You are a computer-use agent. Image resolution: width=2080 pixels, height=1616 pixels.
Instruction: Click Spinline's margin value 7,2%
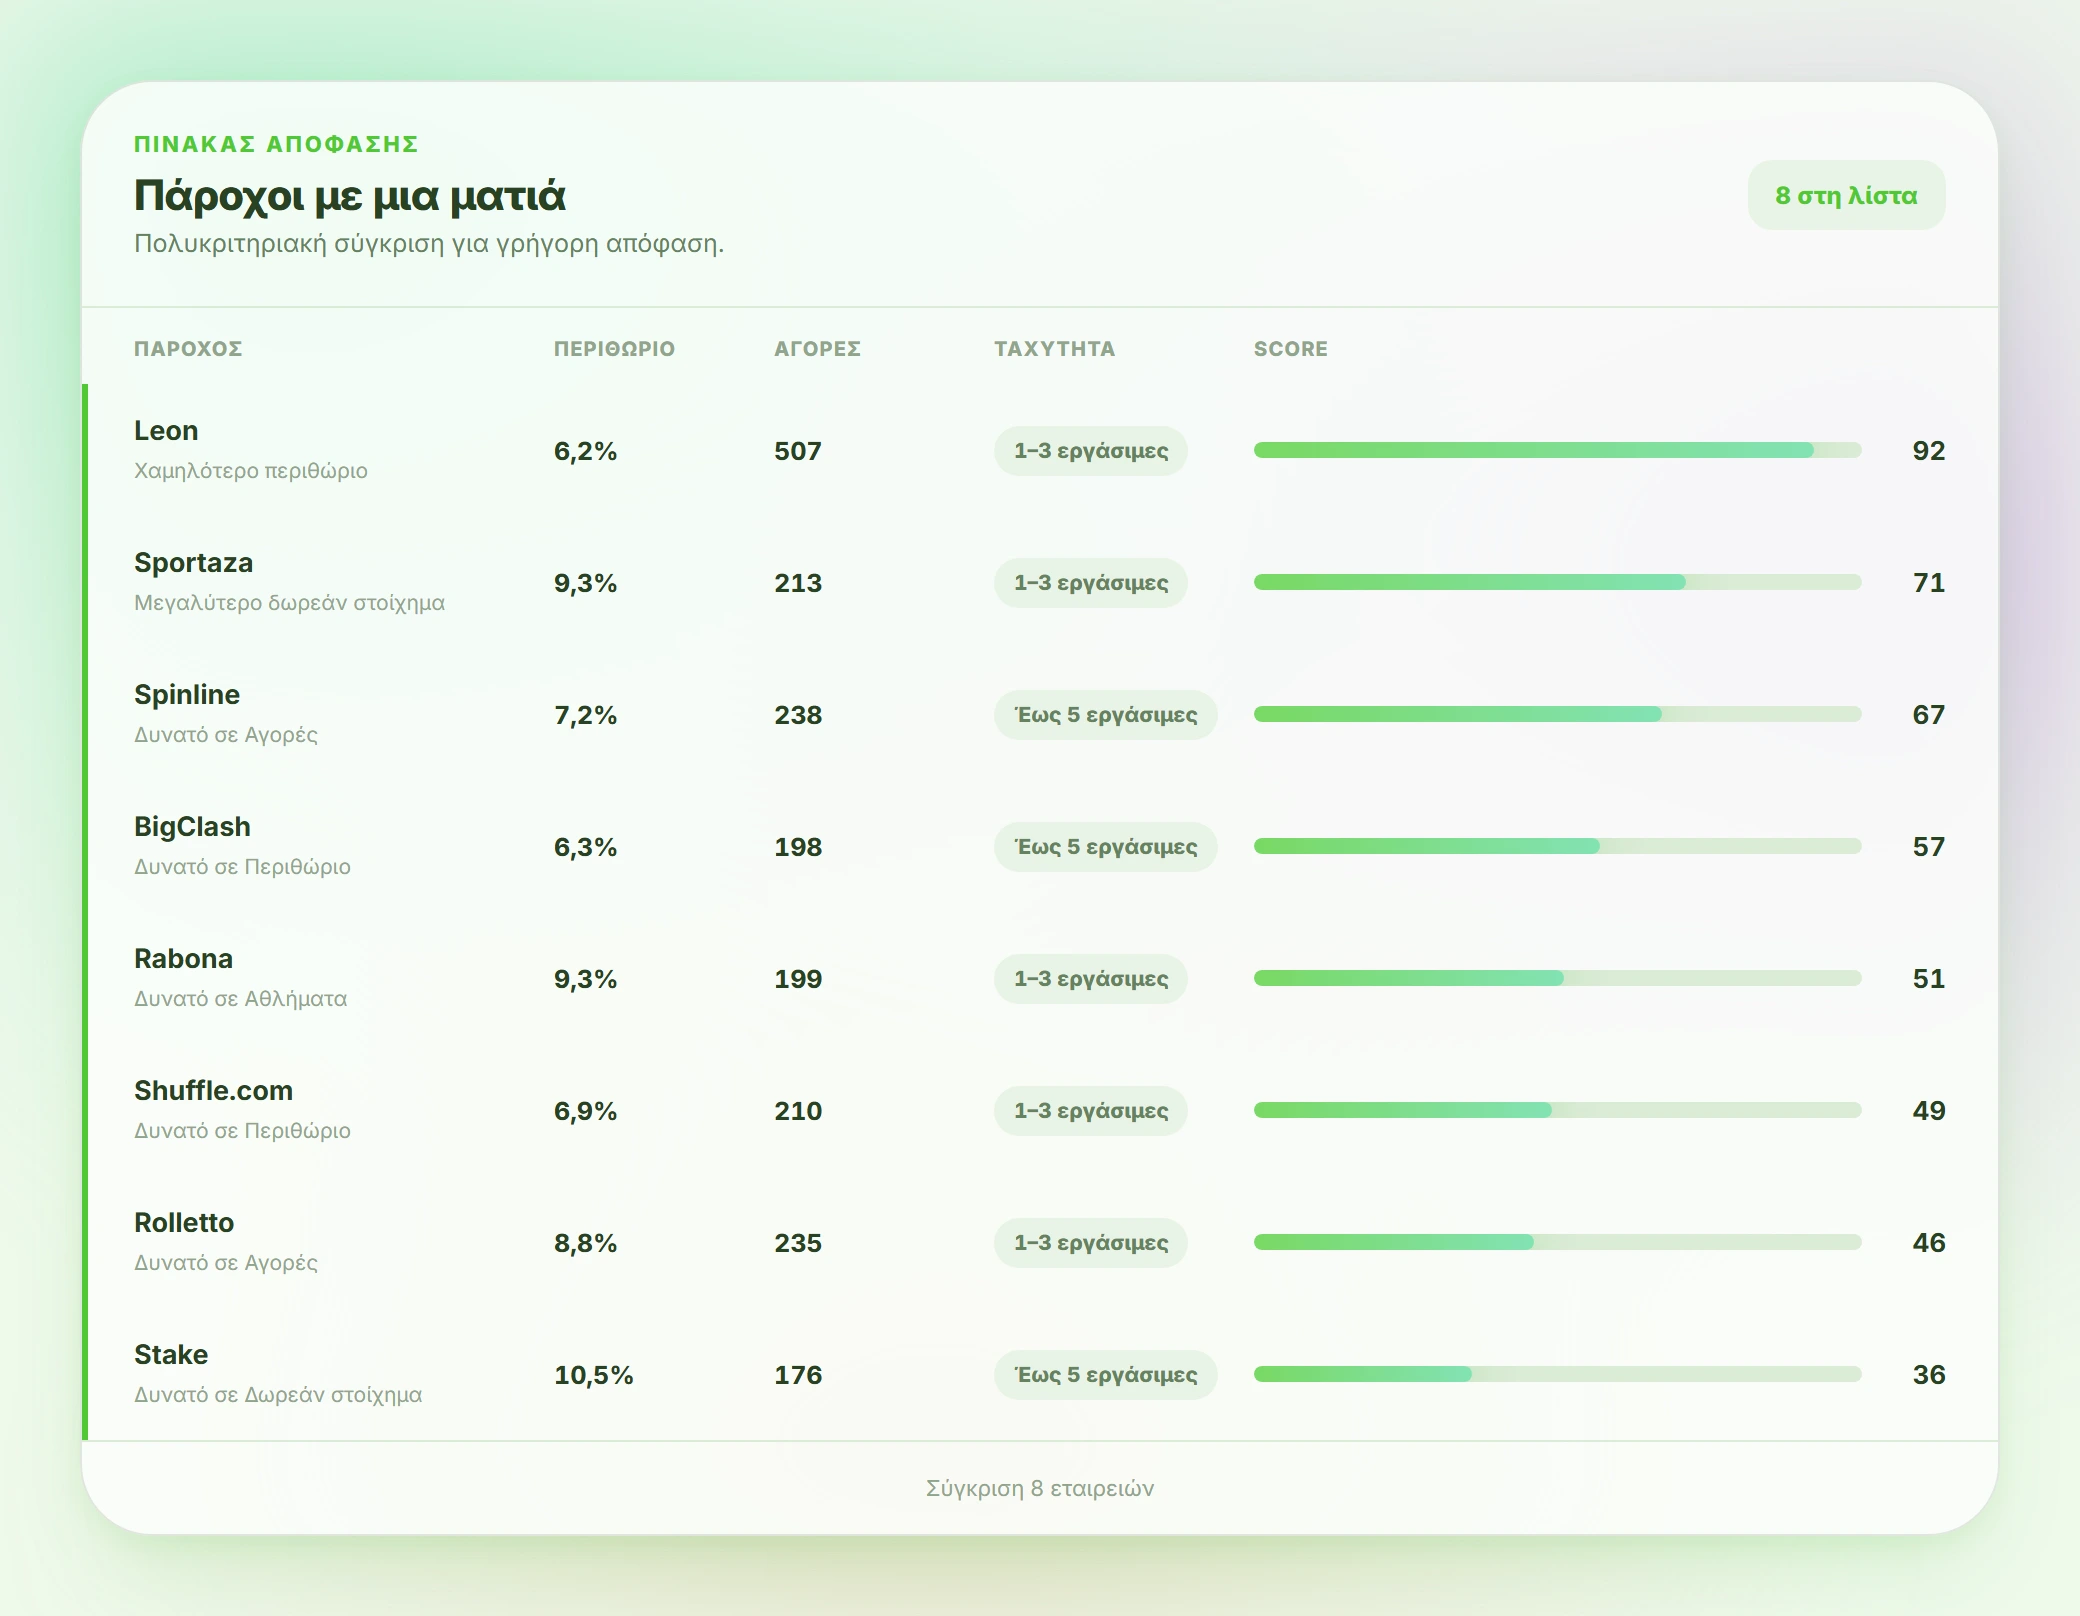pos(585,715)
